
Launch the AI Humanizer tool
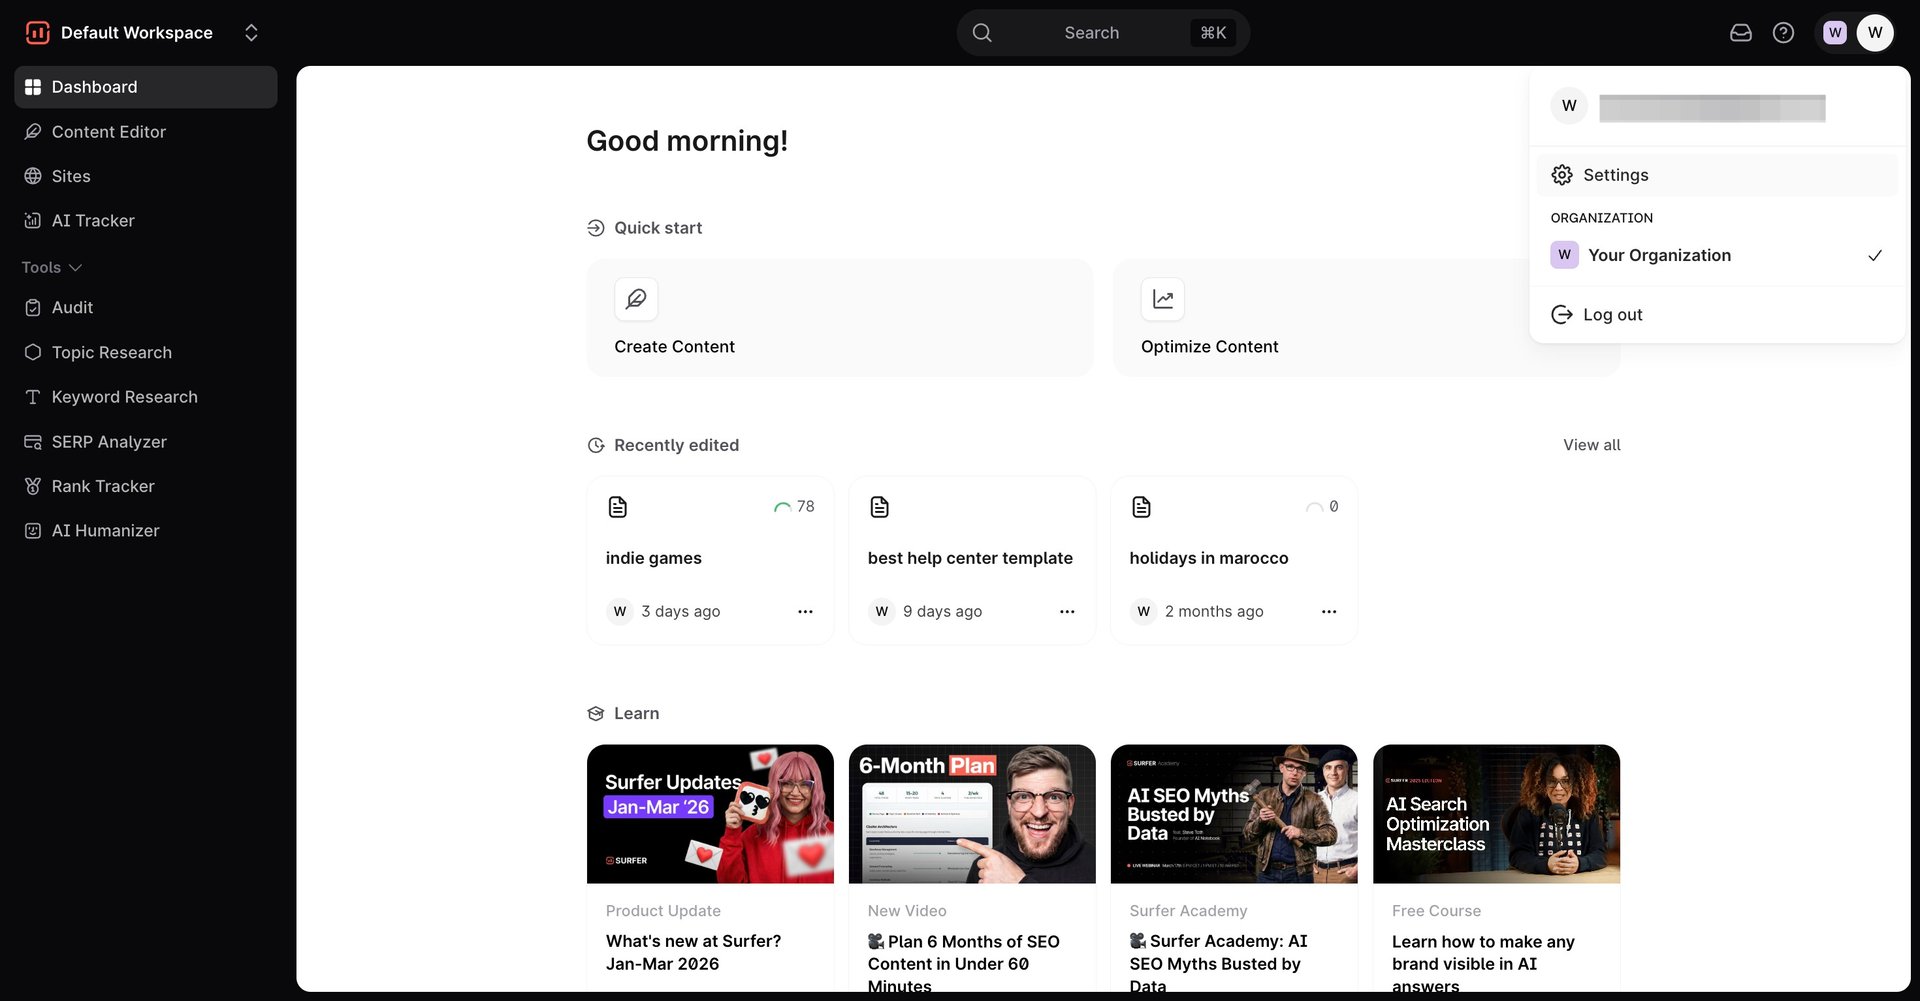(105, 531)
